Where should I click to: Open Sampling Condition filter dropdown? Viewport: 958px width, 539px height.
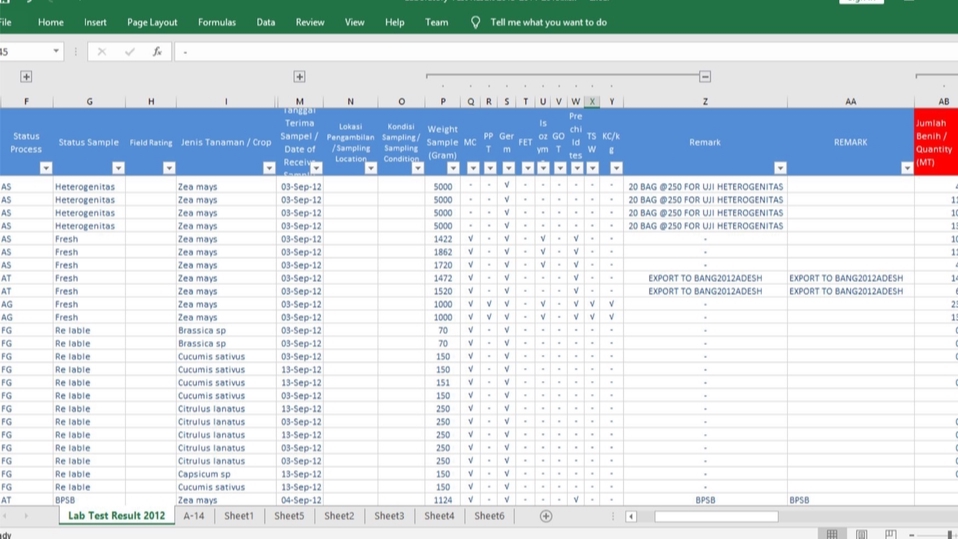(417, 168)
